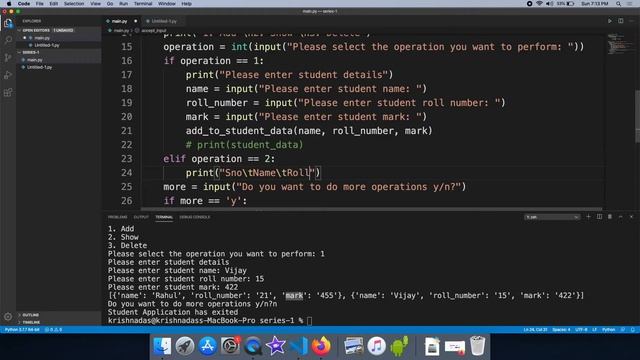
Task: Click accept_input in the breadcrumb
Action: point(153,31)
